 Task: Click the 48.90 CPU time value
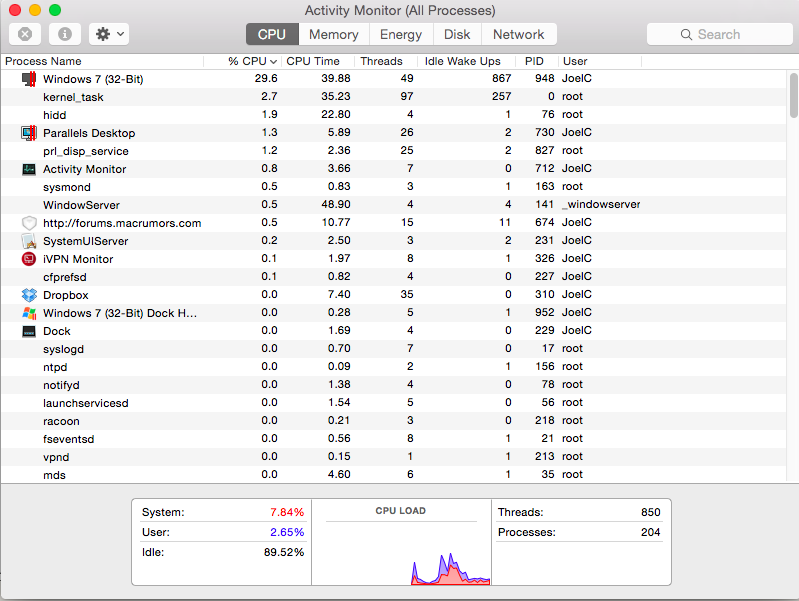(335, 204)
